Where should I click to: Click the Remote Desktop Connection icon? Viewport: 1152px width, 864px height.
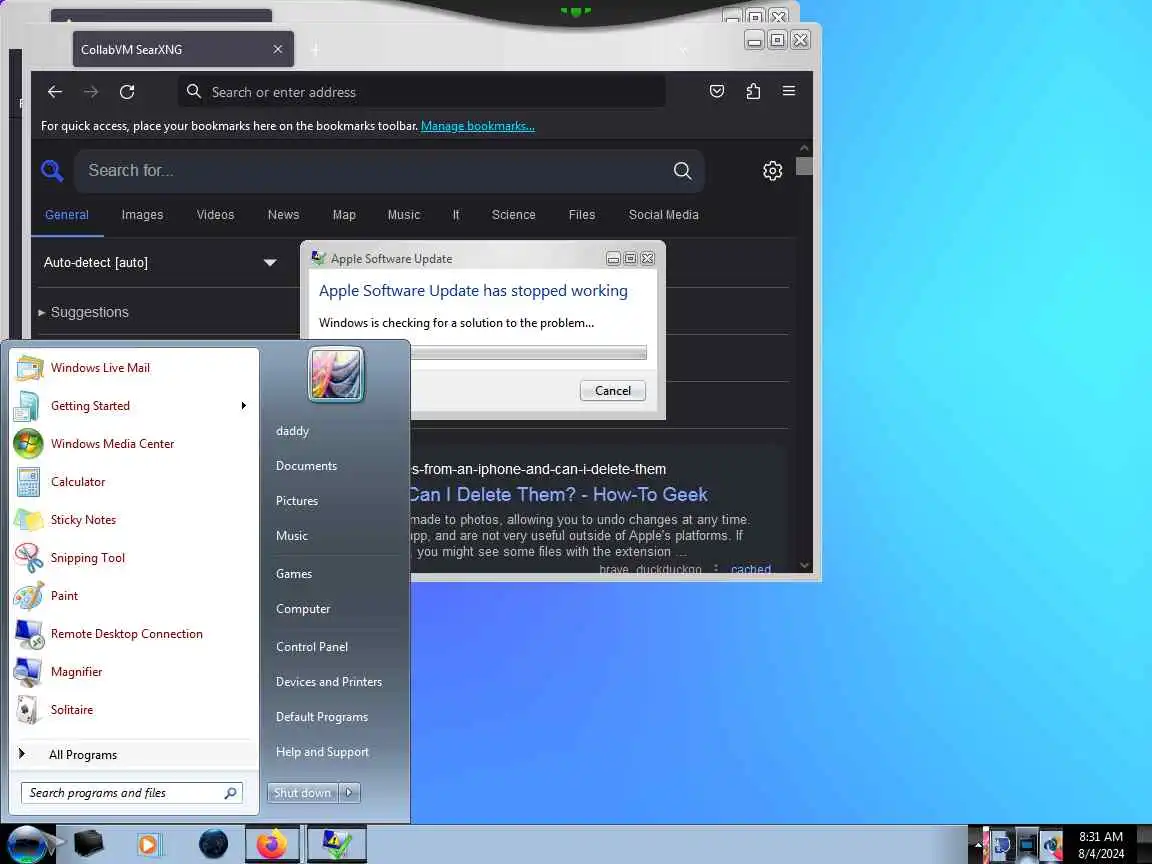click(x=29, y=634)
